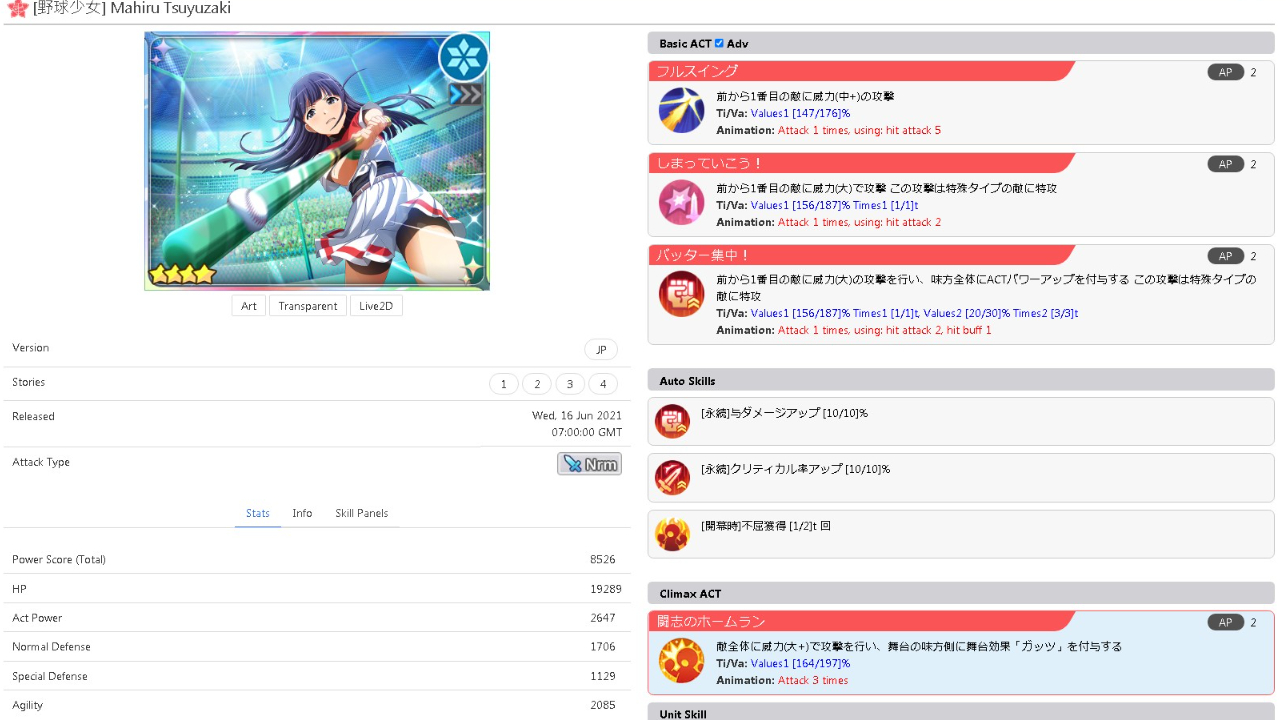1286x720 pixels.
Task: Click the 与ダメージアップ auto skill icon
Action: pos(672,422)
